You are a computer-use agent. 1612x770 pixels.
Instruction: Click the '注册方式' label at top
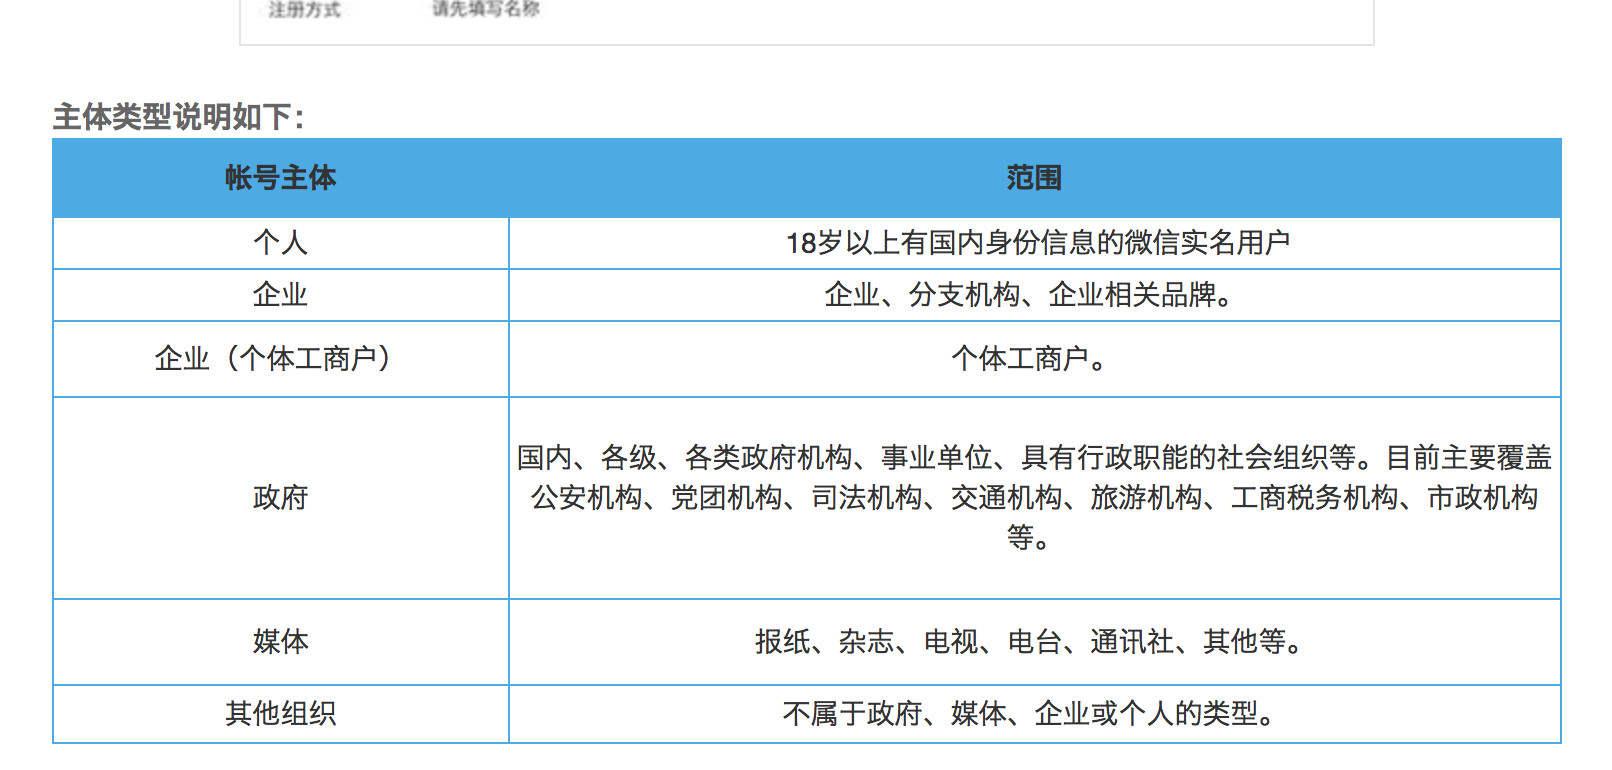[304, 9]
